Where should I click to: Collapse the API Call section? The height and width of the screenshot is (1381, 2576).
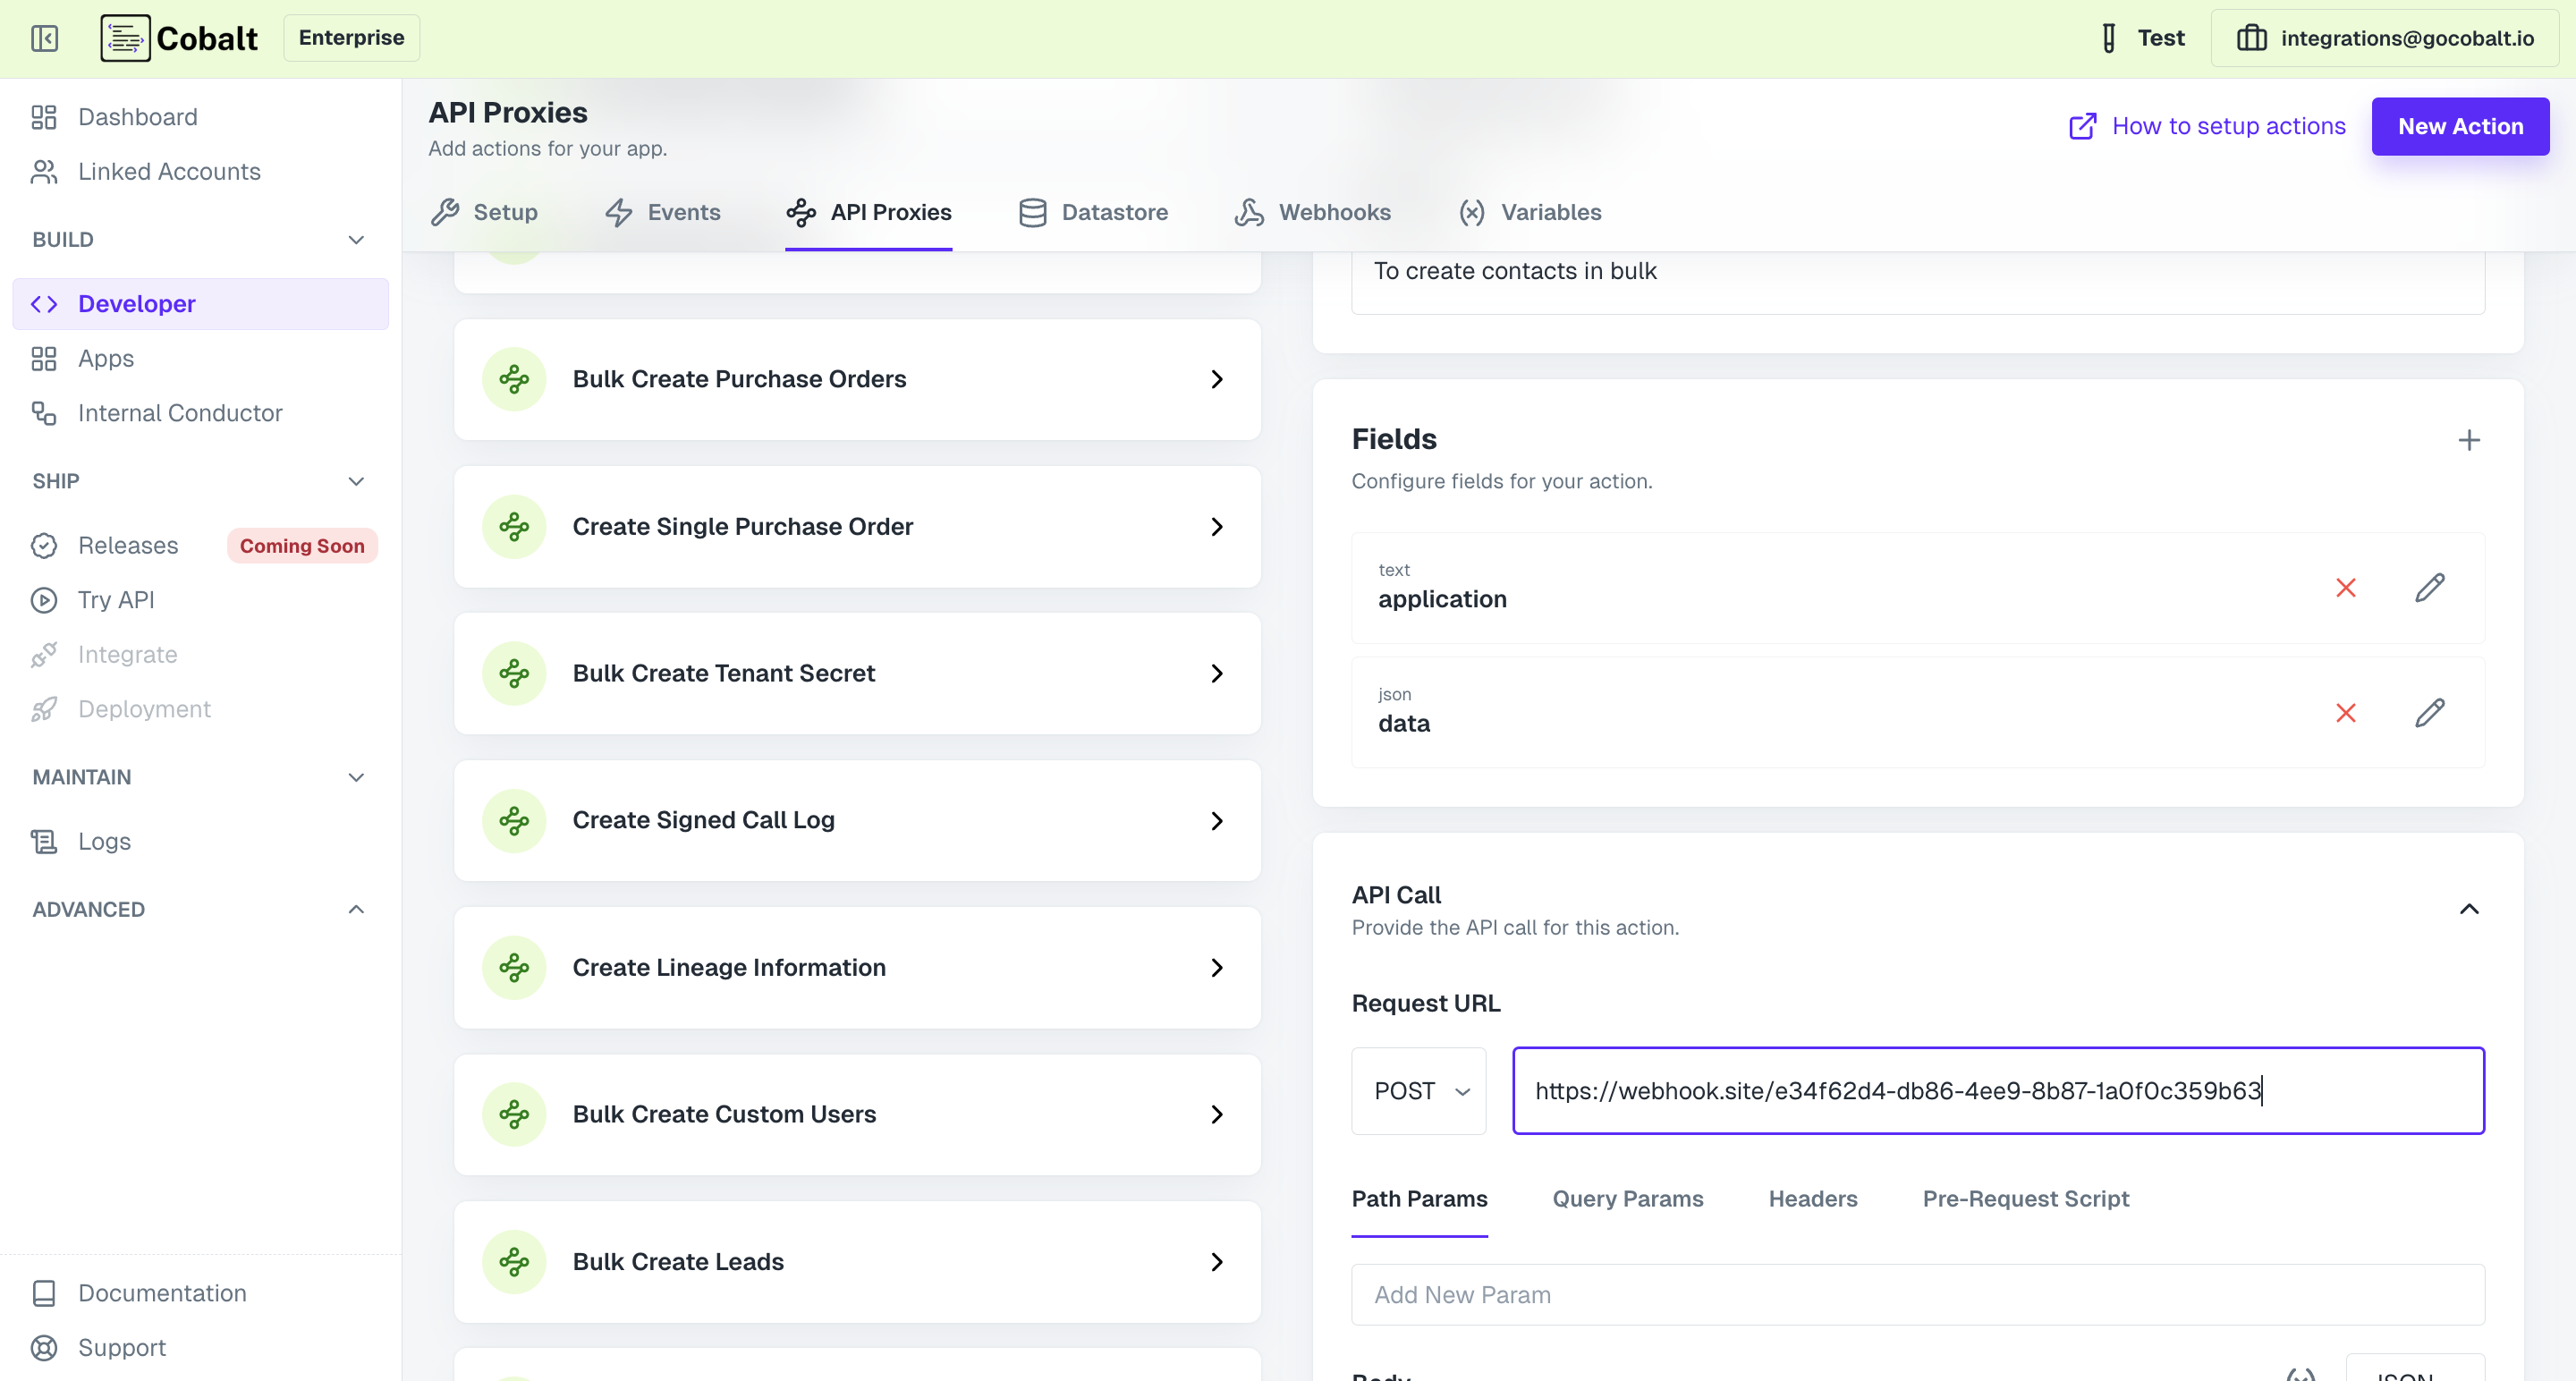(x=2469, y=909)
